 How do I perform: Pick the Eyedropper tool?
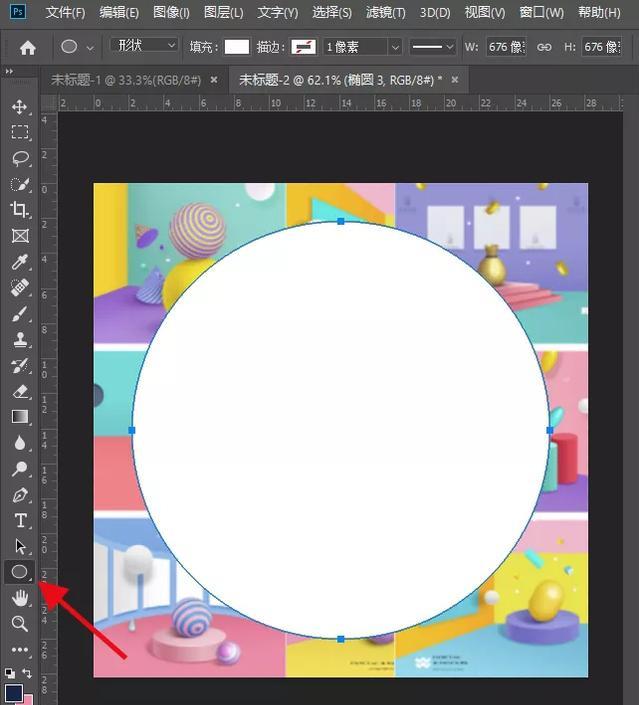(20, 262)
